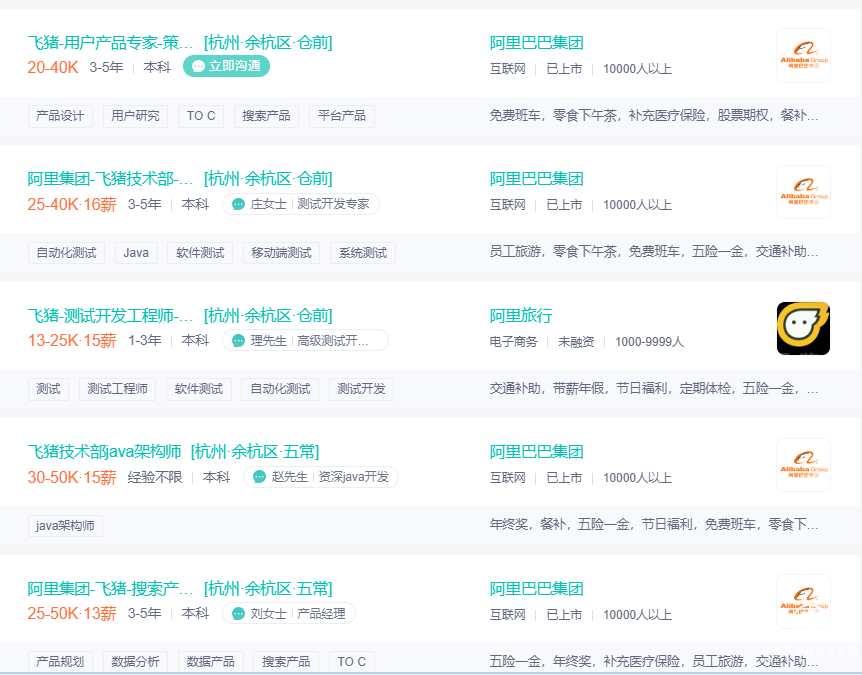The image size is (862, 675).
Task: Click the chat icon beside 刘女士
Action: tap(238, 613)
